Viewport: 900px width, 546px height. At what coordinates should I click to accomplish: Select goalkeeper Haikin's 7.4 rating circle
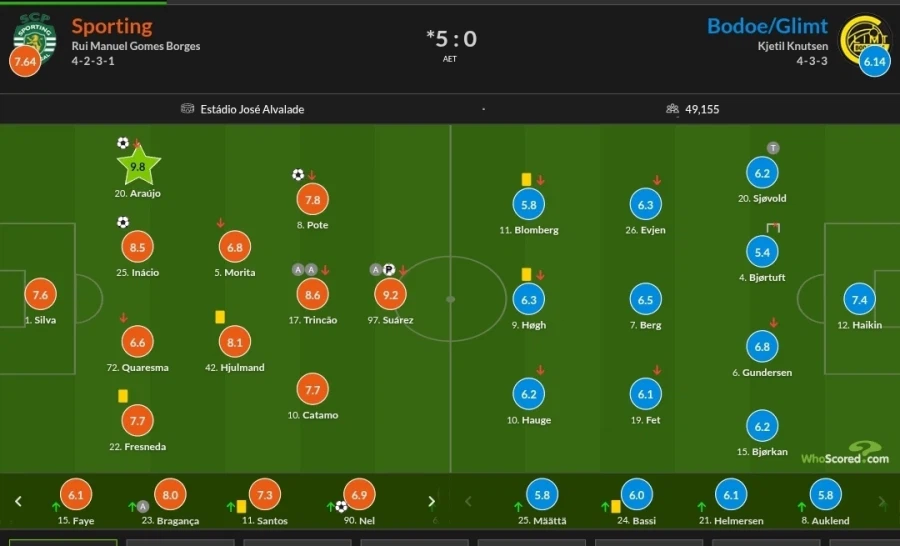(x=860, y=299)
